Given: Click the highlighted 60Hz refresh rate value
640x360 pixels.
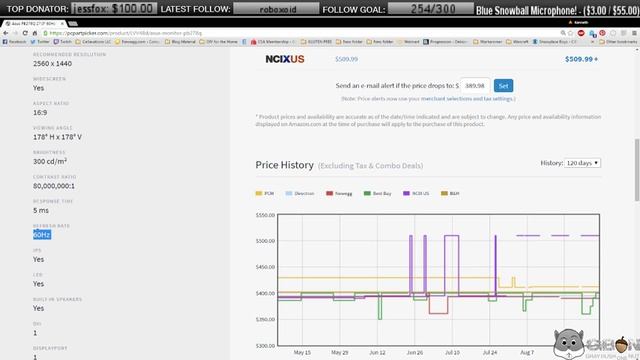Looking at the screenshot, I should pos(42,235).
